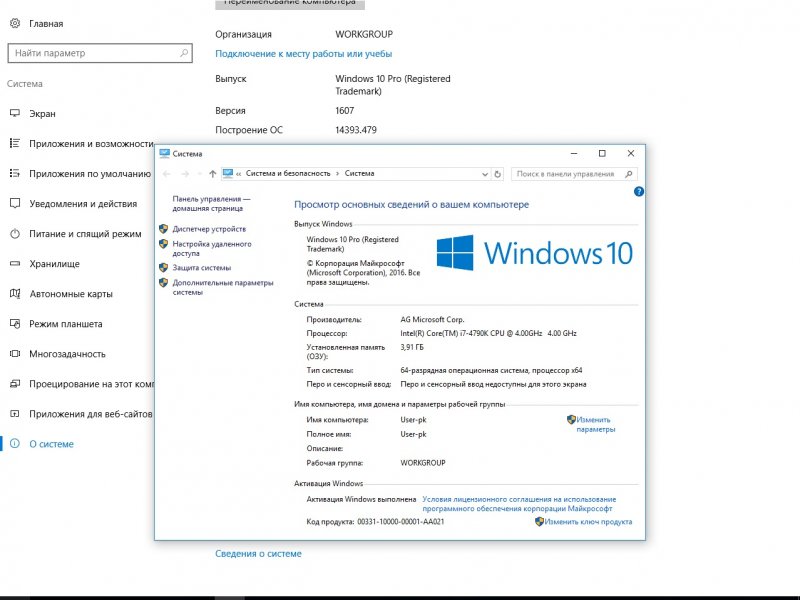Open Экран display settings icon
Viewport: 800px width, 600px height.
tap(15, 113)
